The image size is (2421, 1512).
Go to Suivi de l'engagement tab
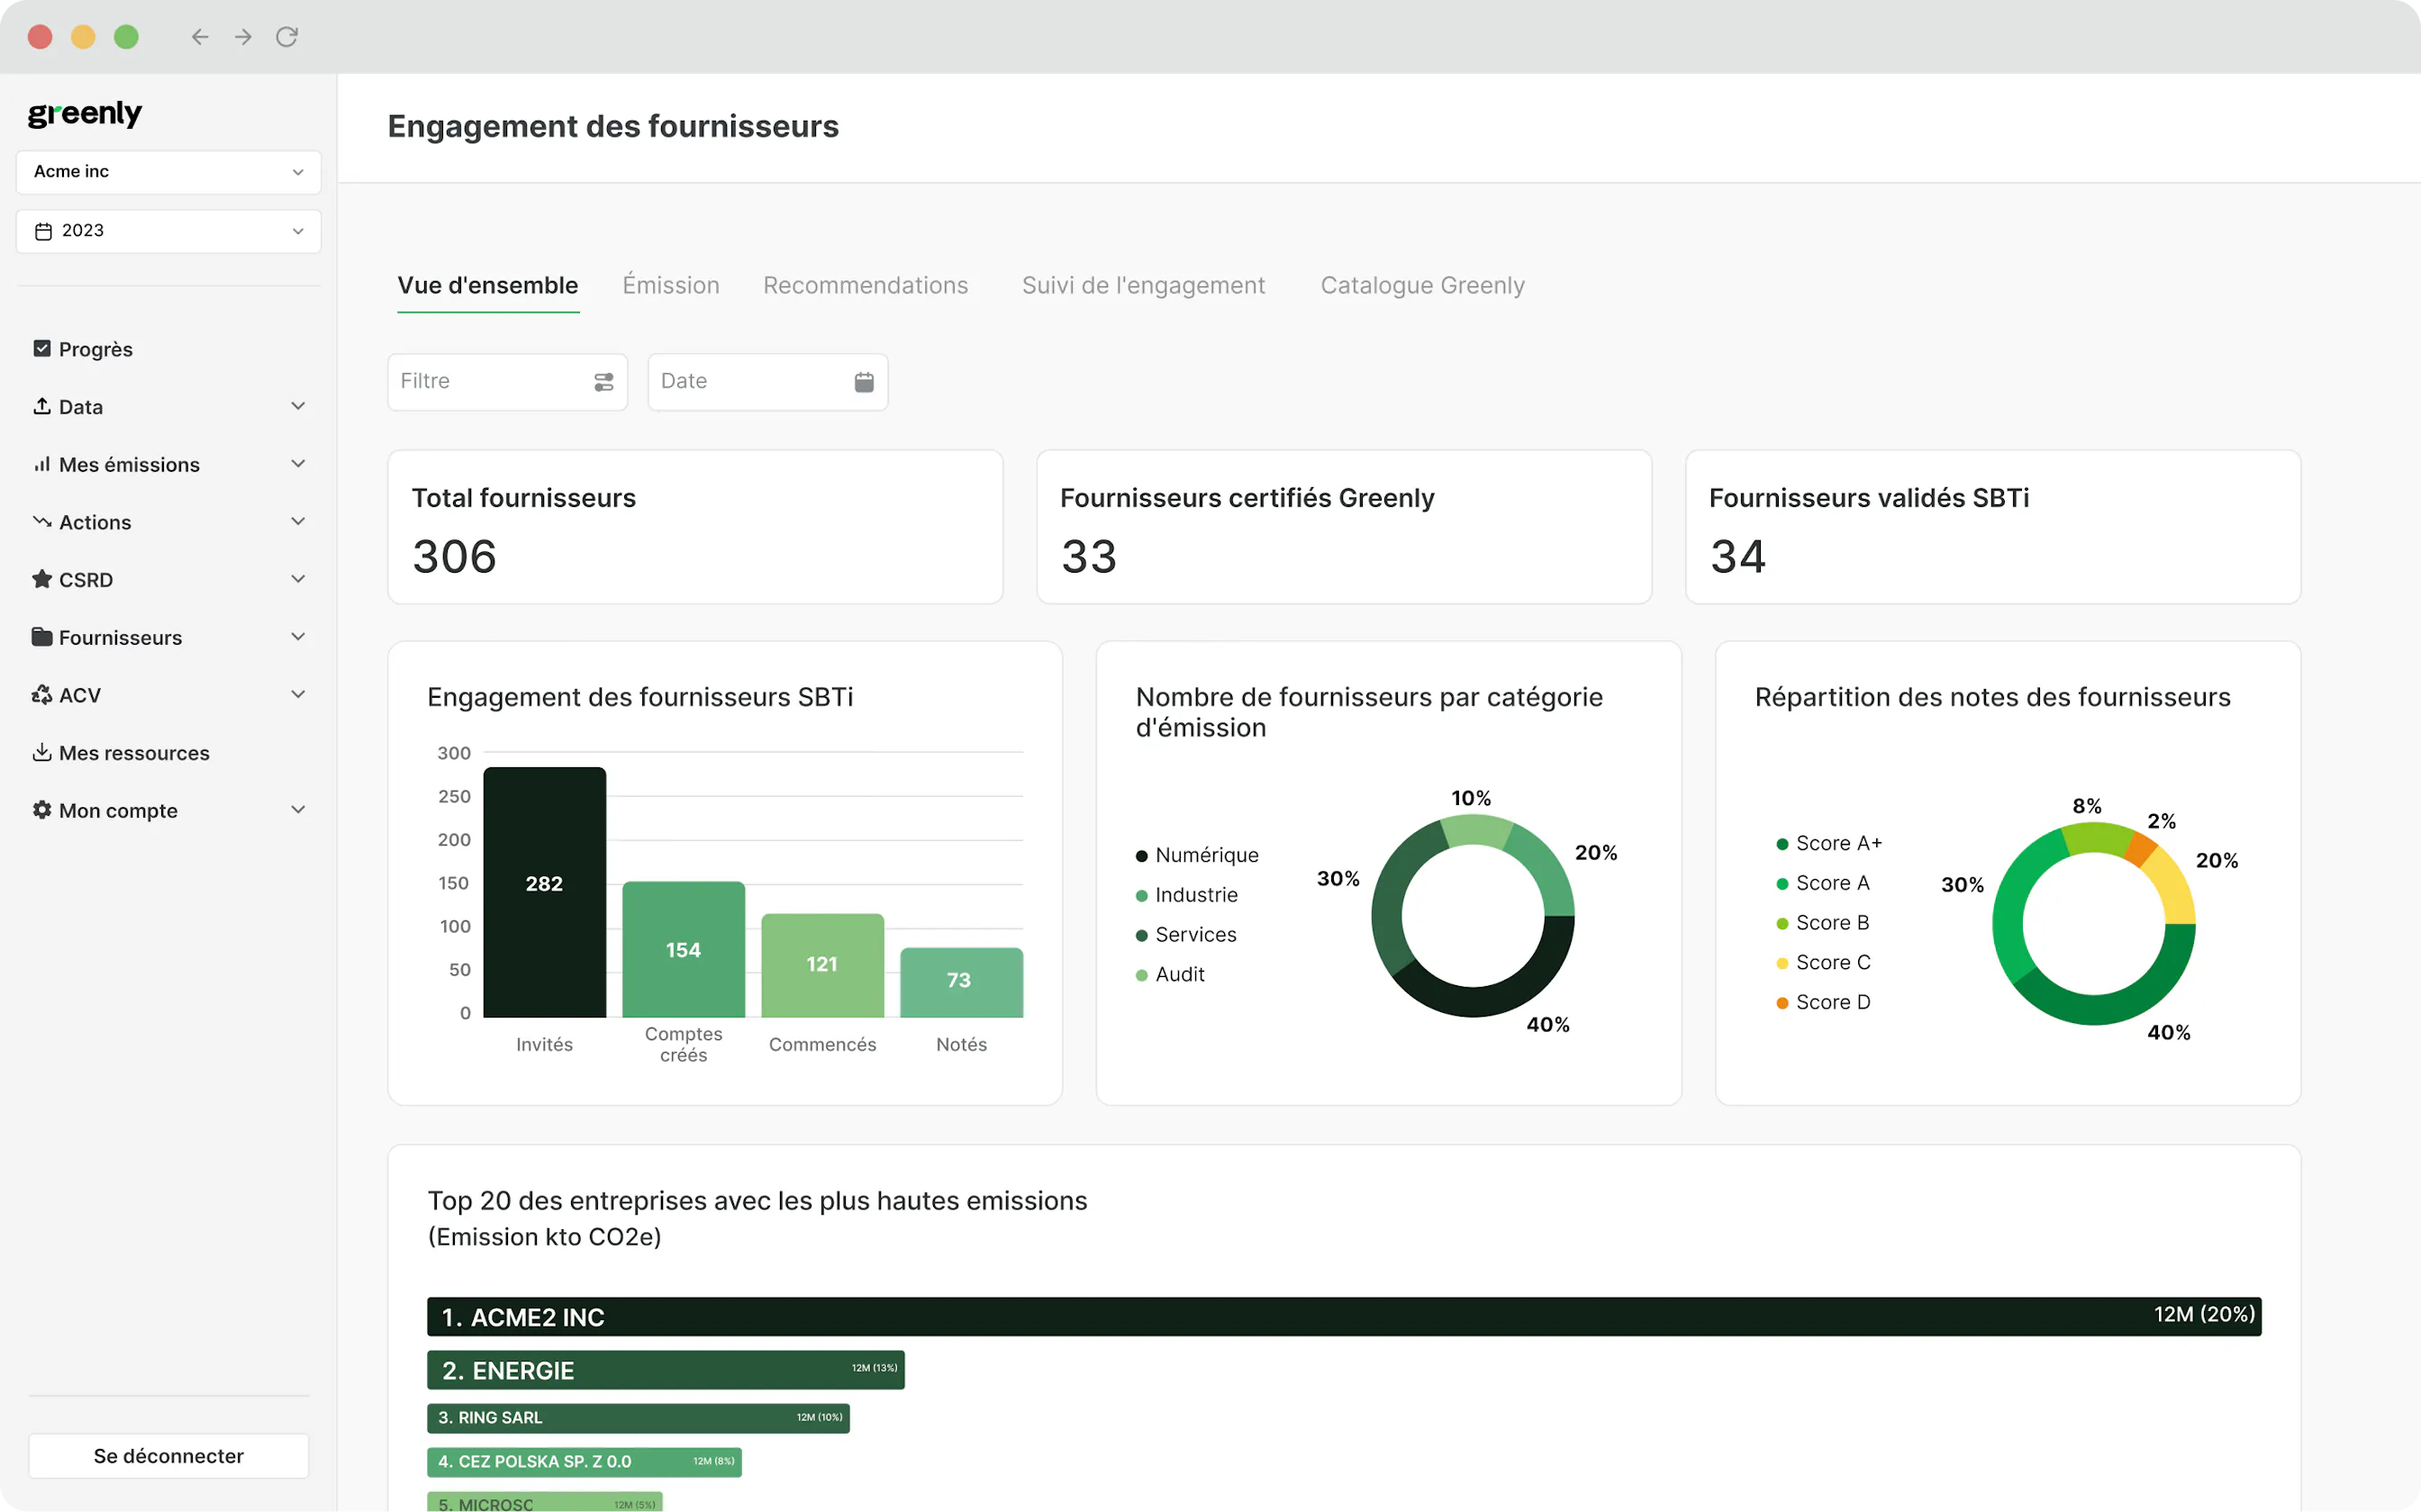pos(1143,285)
